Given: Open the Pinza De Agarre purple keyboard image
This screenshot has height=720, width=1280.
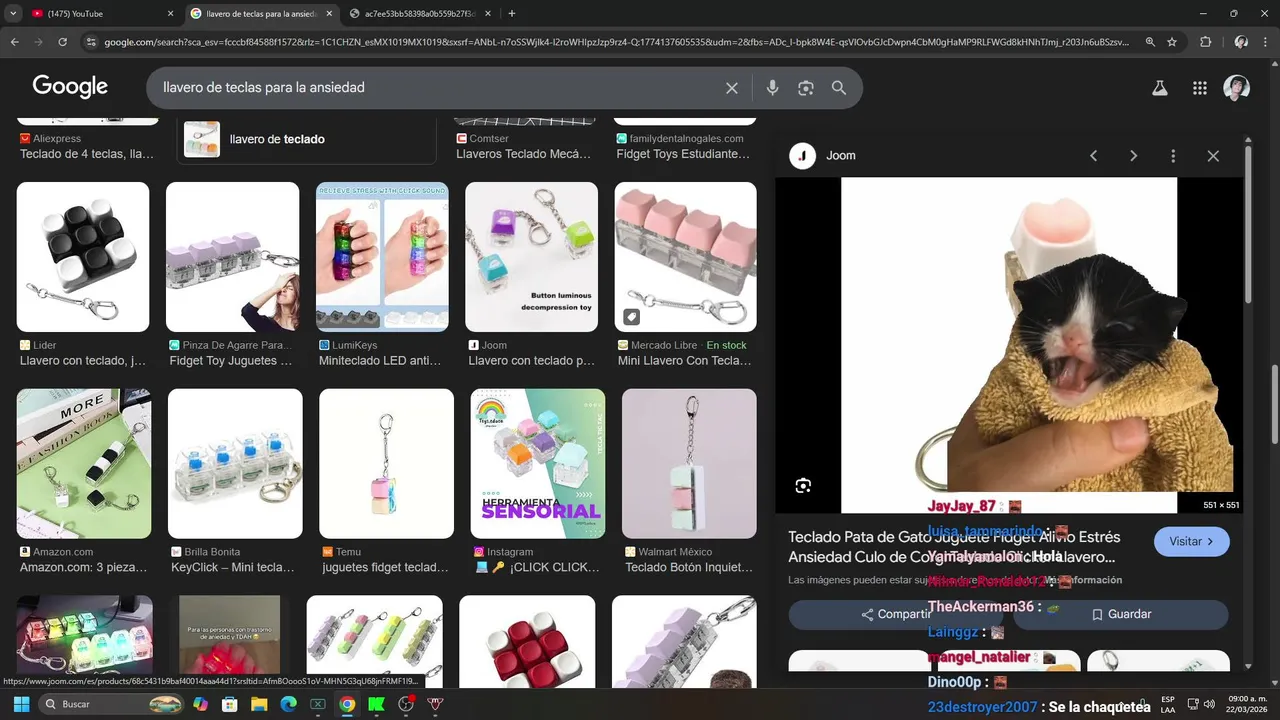Looking at the screenshot, I should (x=232, y=257).
